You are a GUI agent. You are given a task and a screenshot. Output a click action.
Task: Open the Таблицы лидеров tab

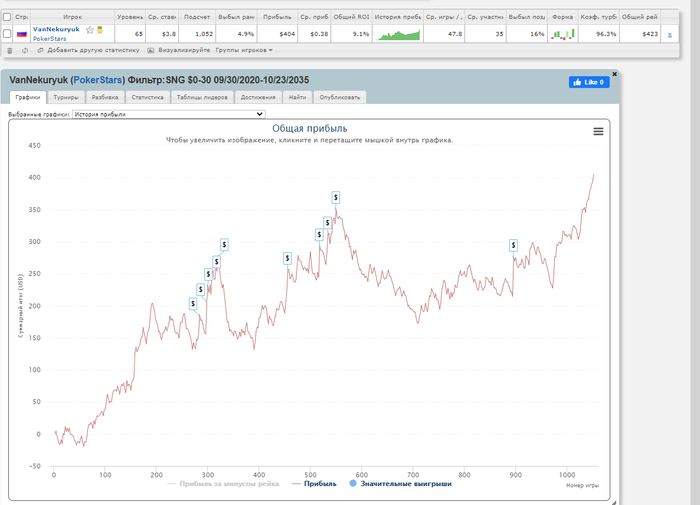tap(202, 97)
